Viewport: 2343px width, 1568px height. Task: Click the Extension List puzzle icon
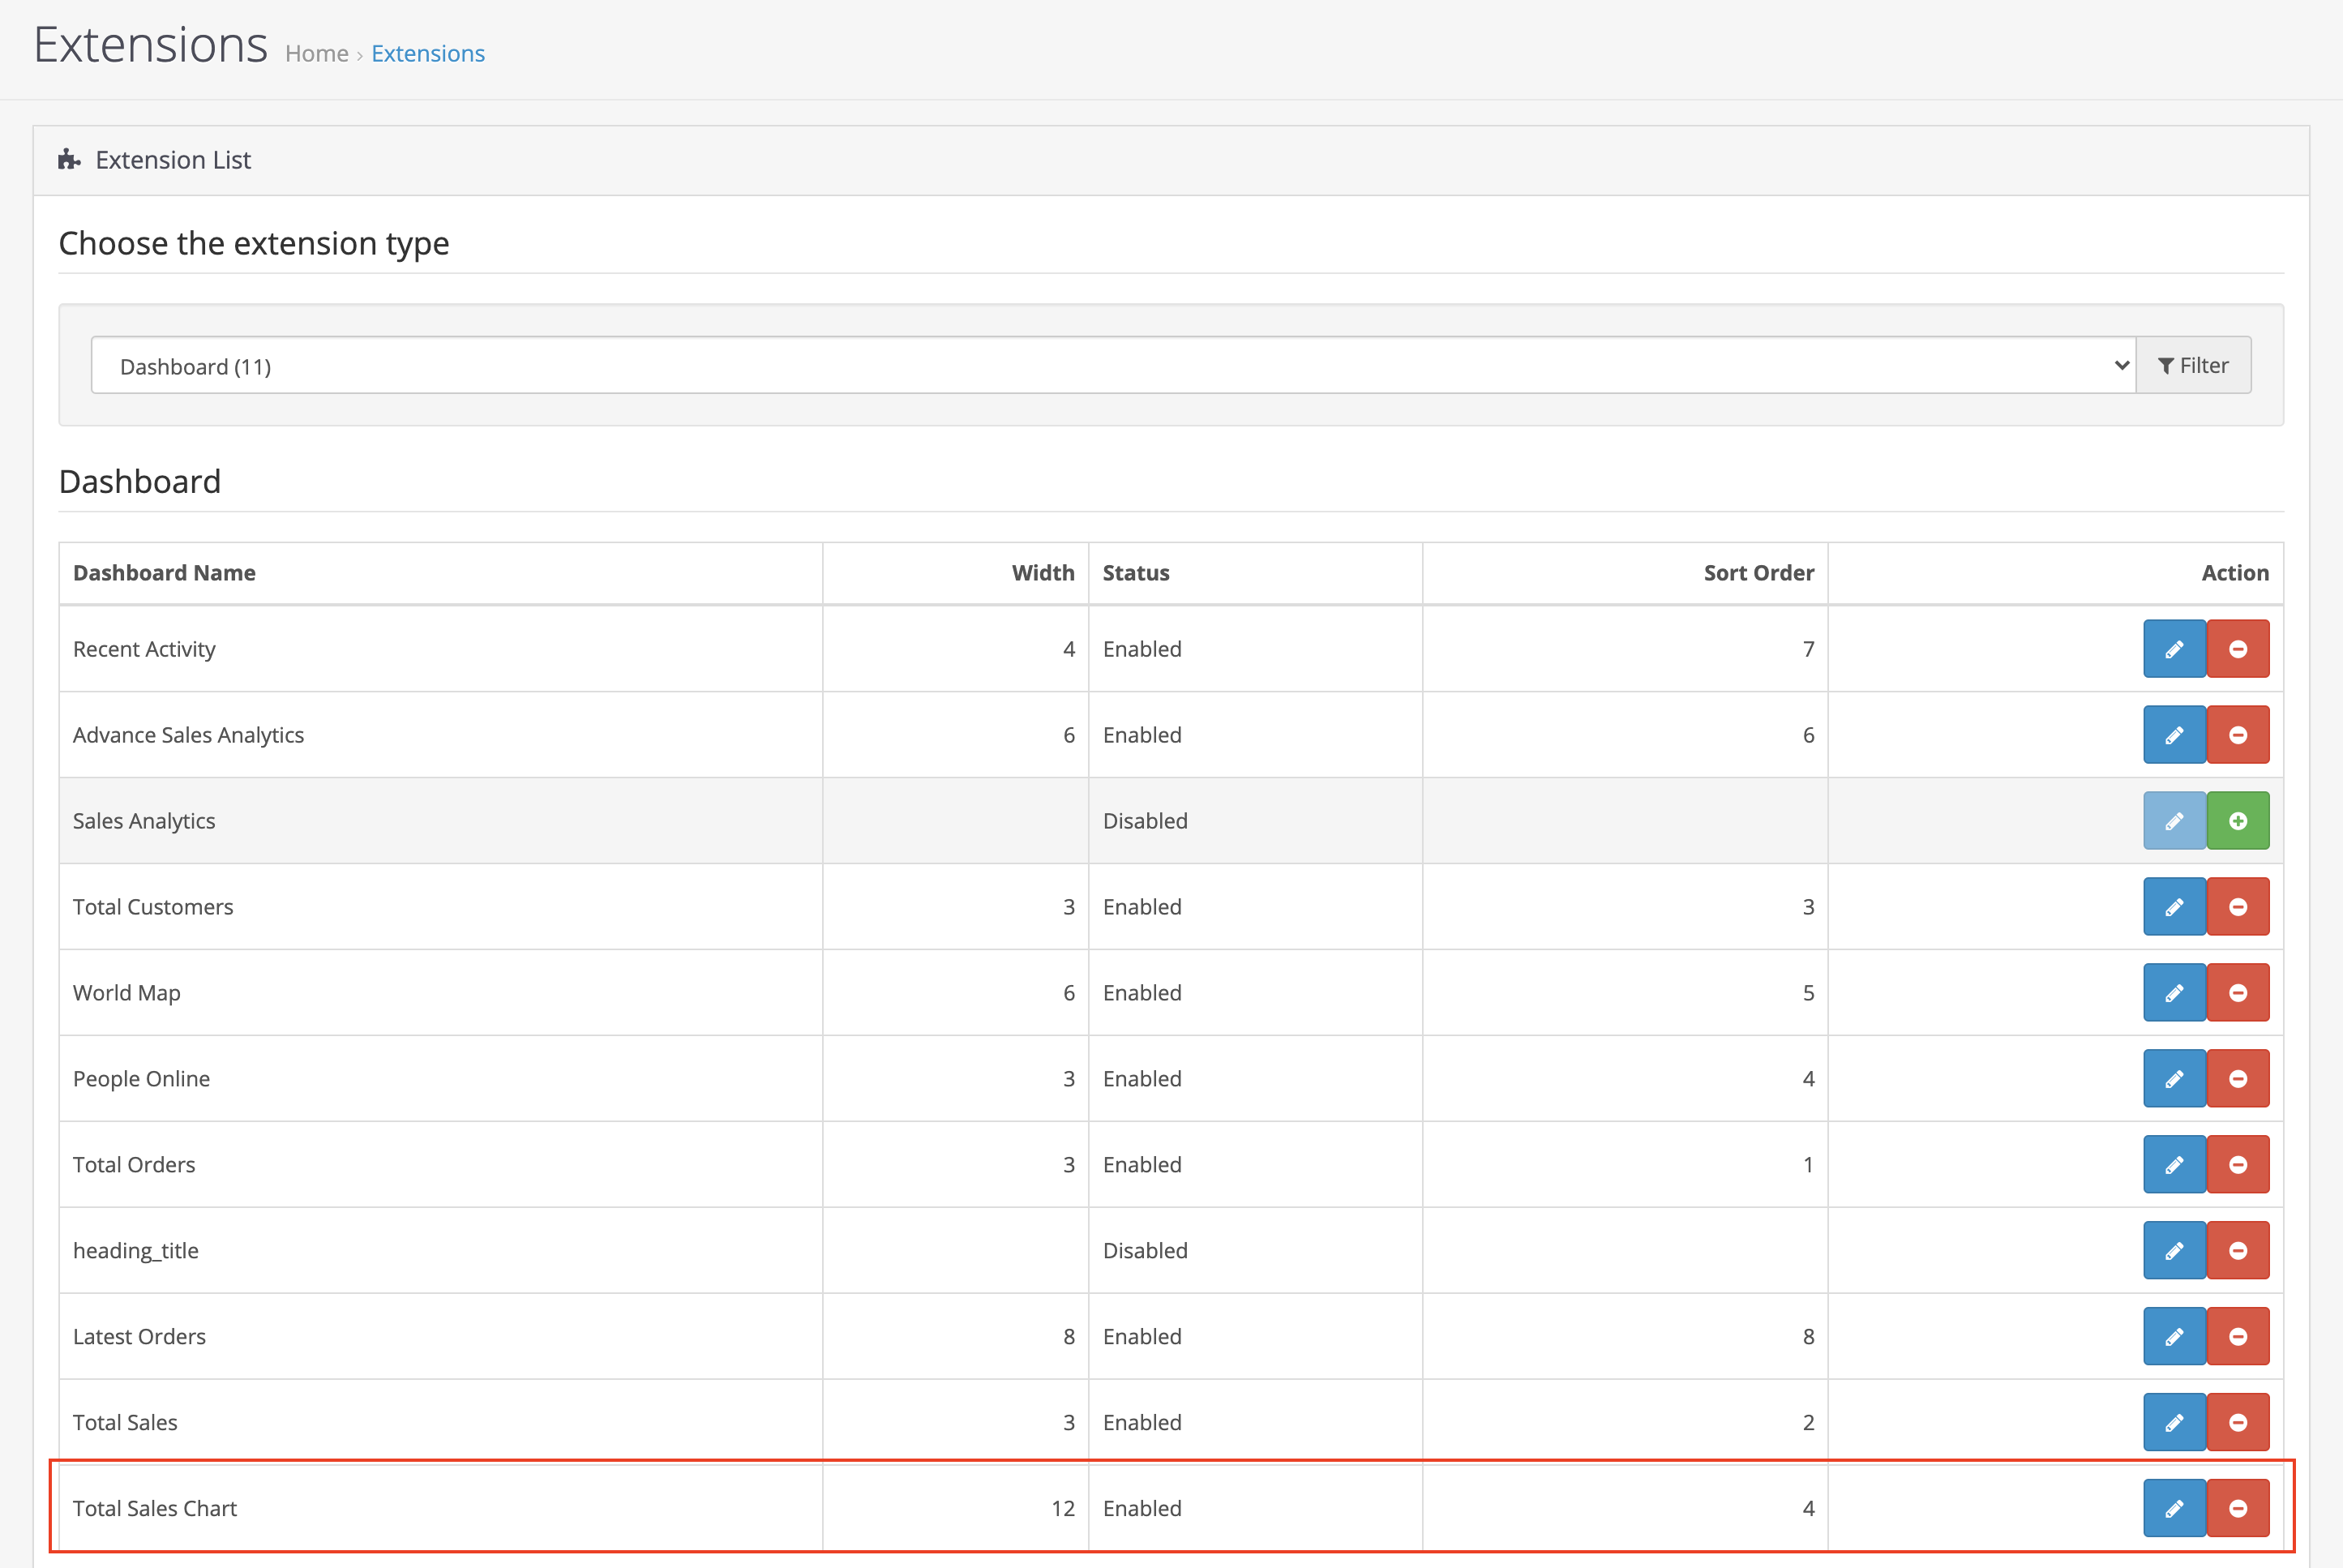pyautogui.click(x=68, y=160)
